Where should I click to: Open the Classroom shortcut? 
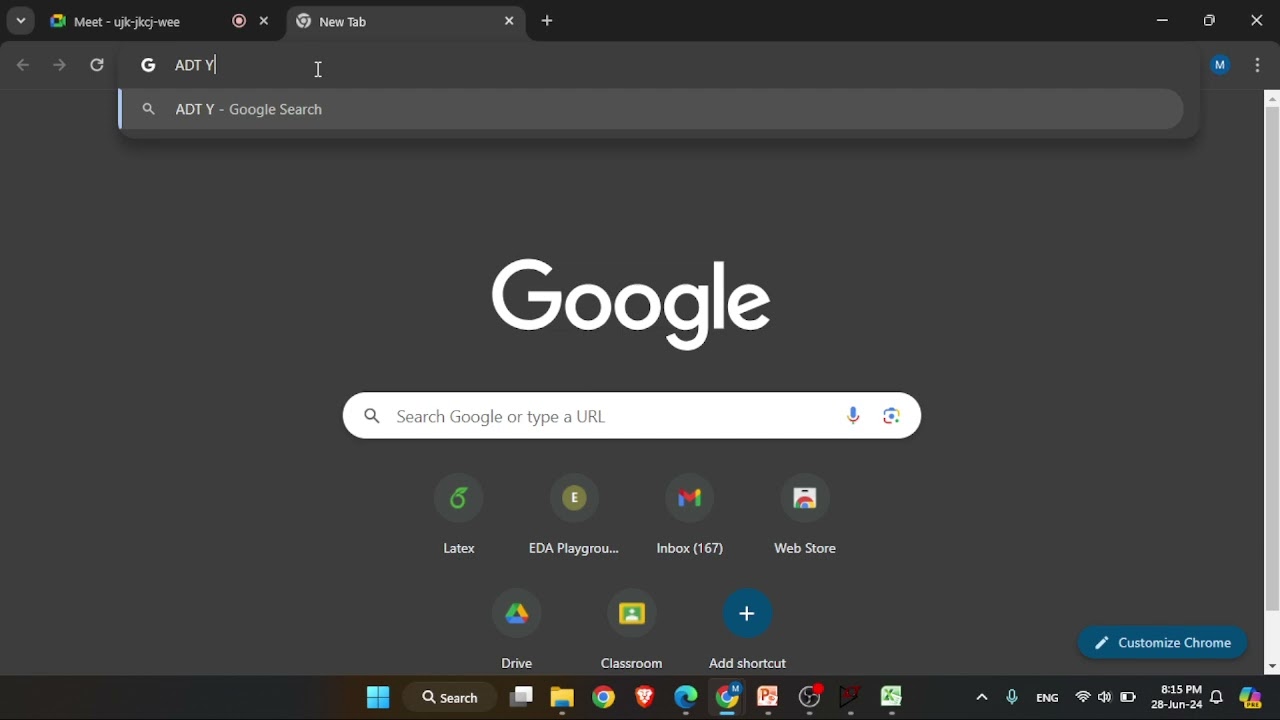click(x=632, y=630)
